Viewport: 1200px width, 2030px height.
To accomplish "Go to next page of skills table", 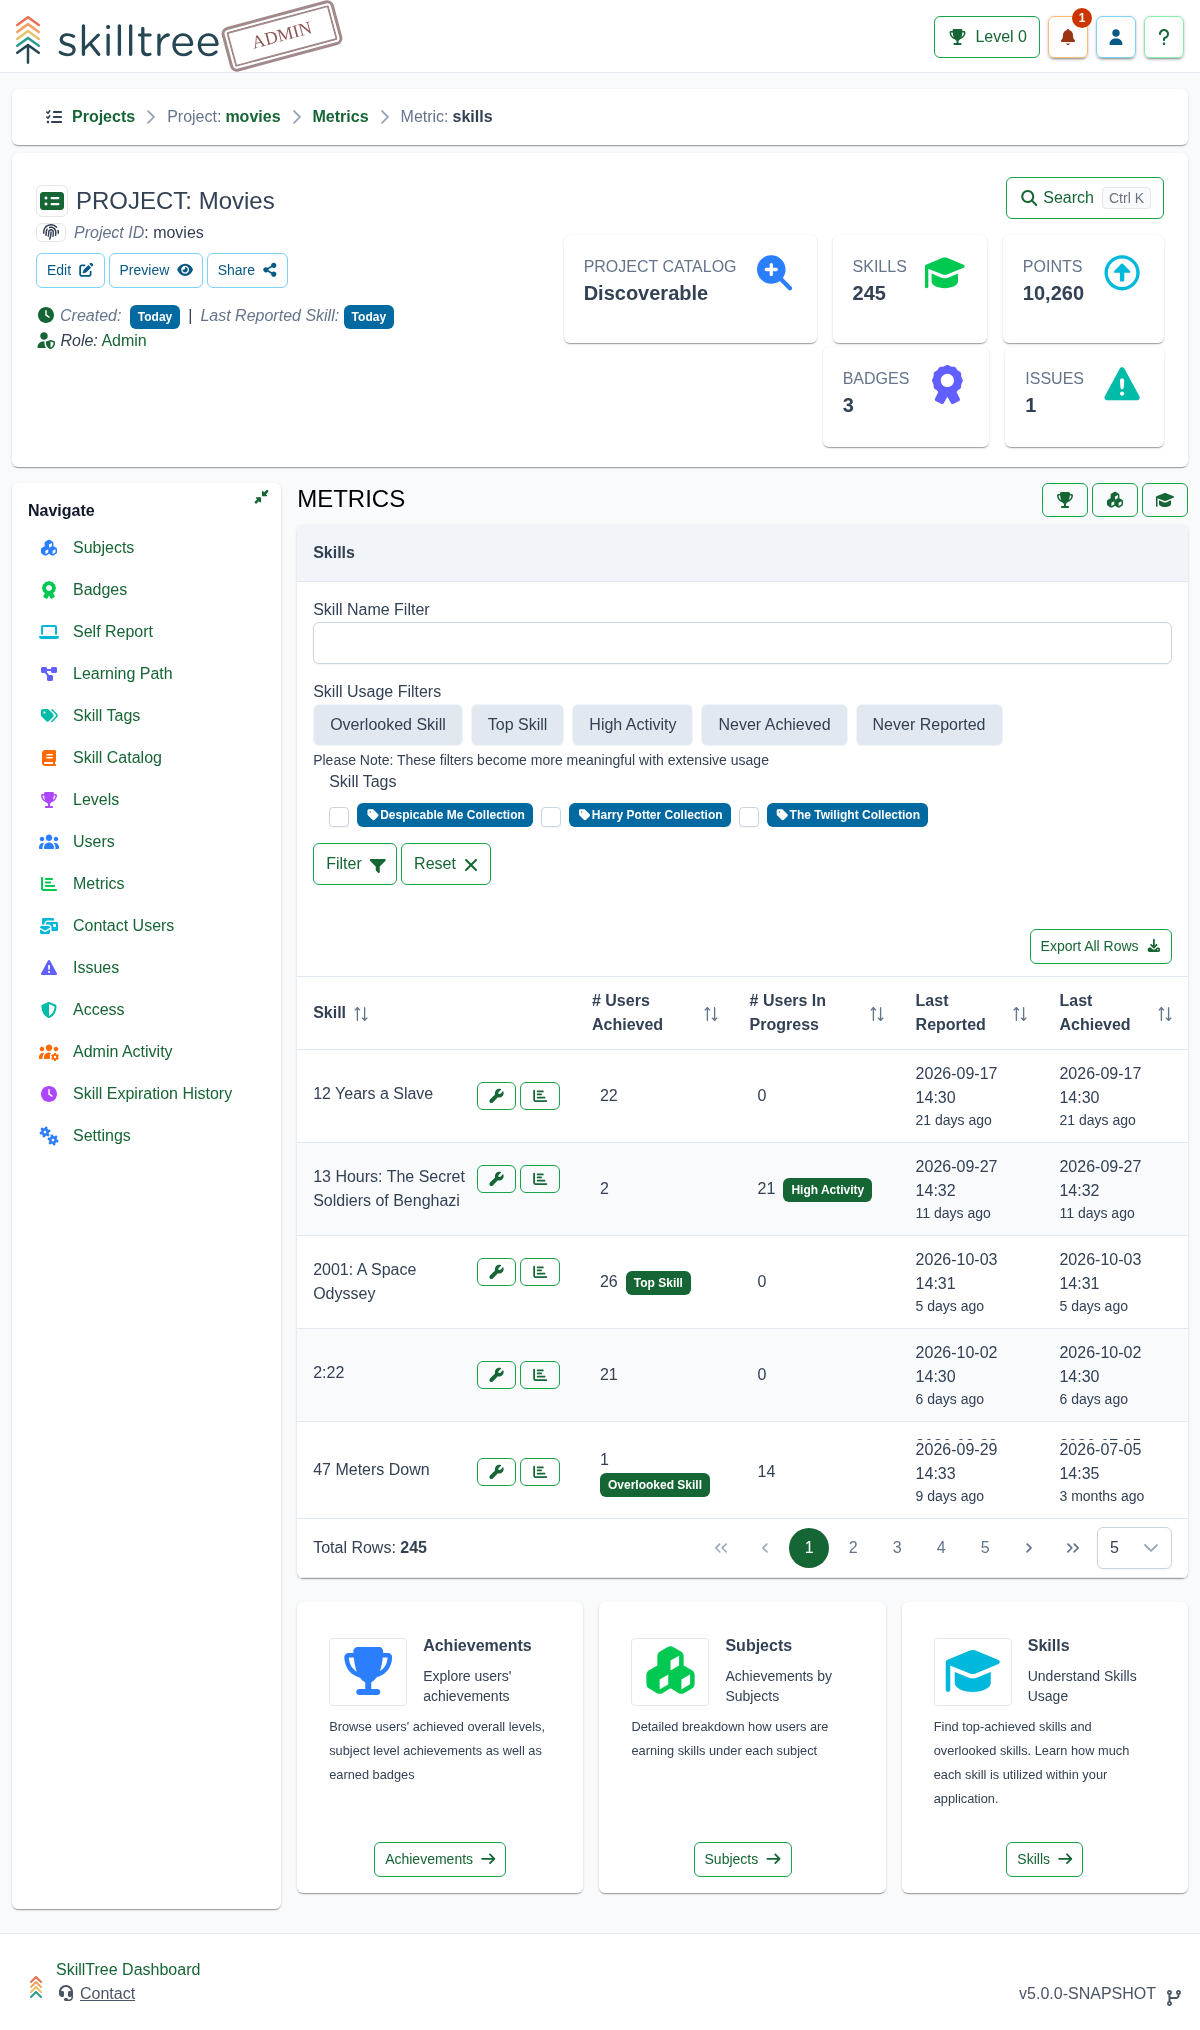I will tap(1029, 1548).
